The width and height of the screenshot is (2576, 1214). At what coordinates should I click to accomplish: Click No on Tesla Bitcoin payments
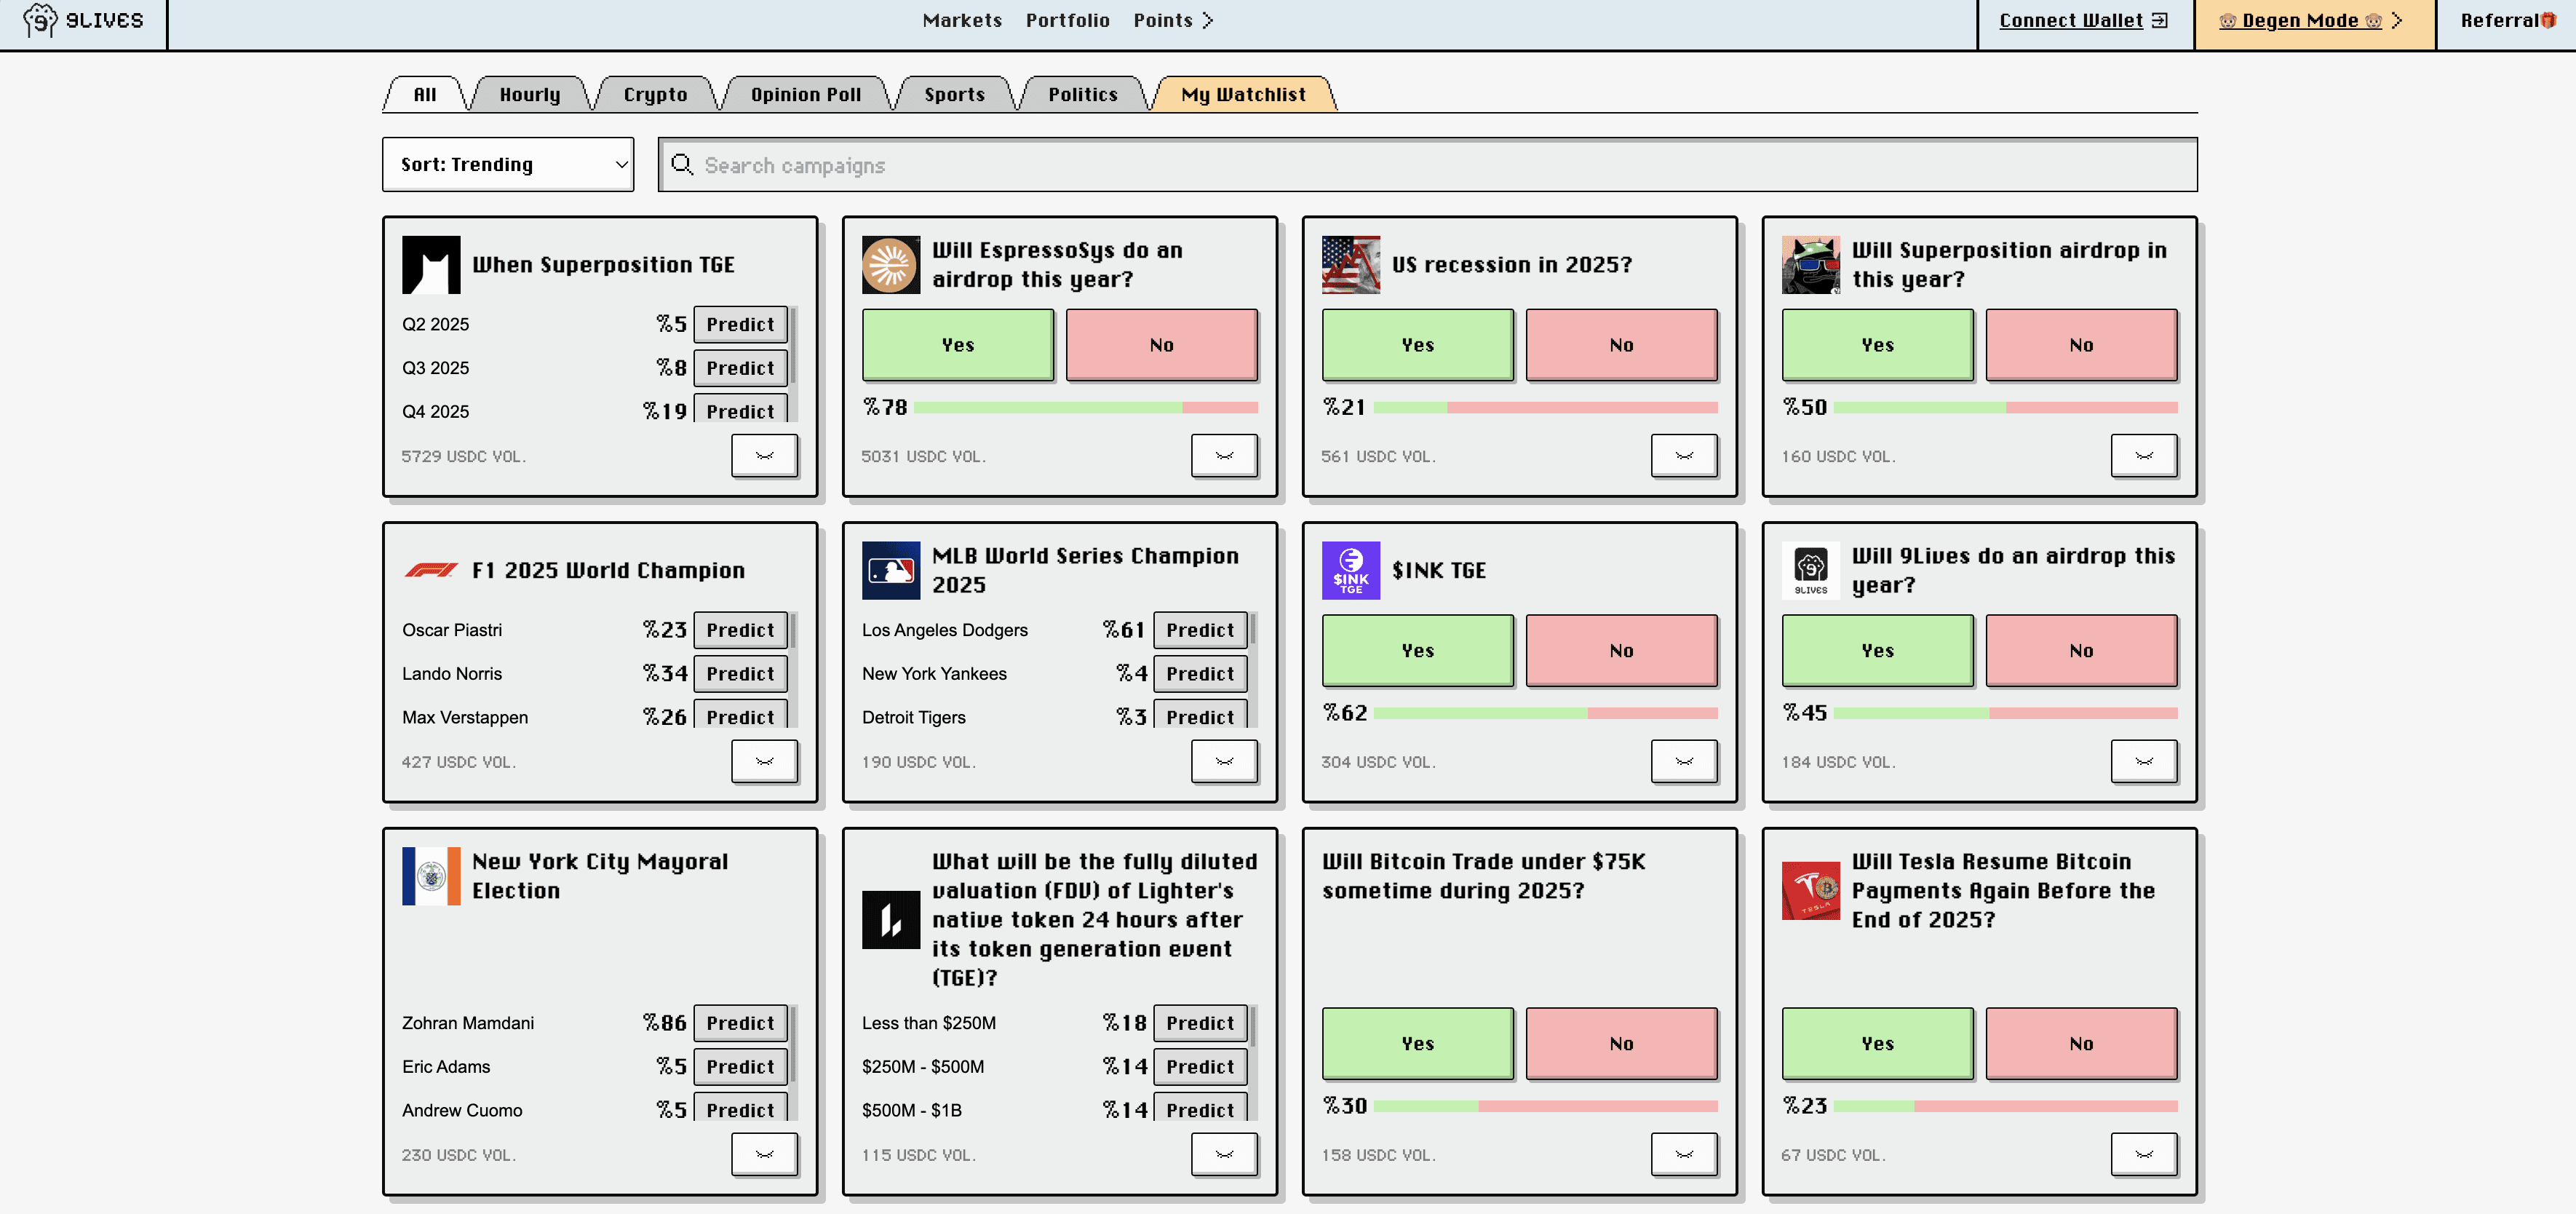[2082, 1044]
